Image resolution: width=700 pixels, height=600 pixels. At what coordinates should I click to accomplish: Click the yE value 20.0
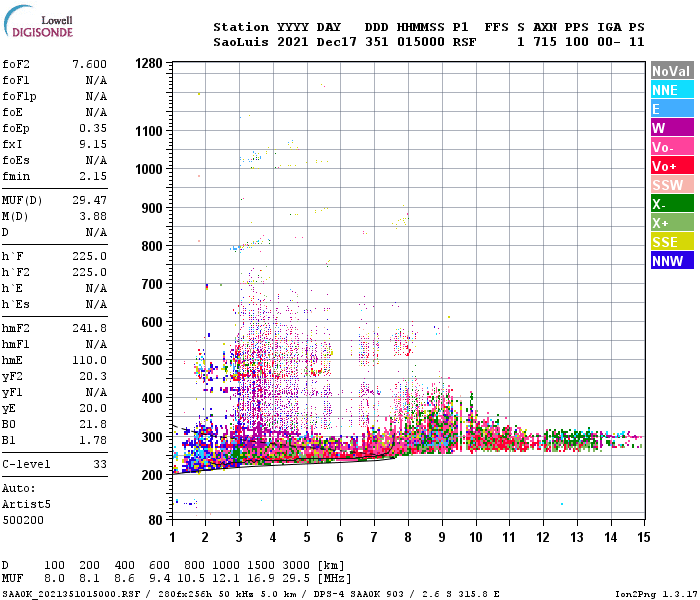pos(93,408)
